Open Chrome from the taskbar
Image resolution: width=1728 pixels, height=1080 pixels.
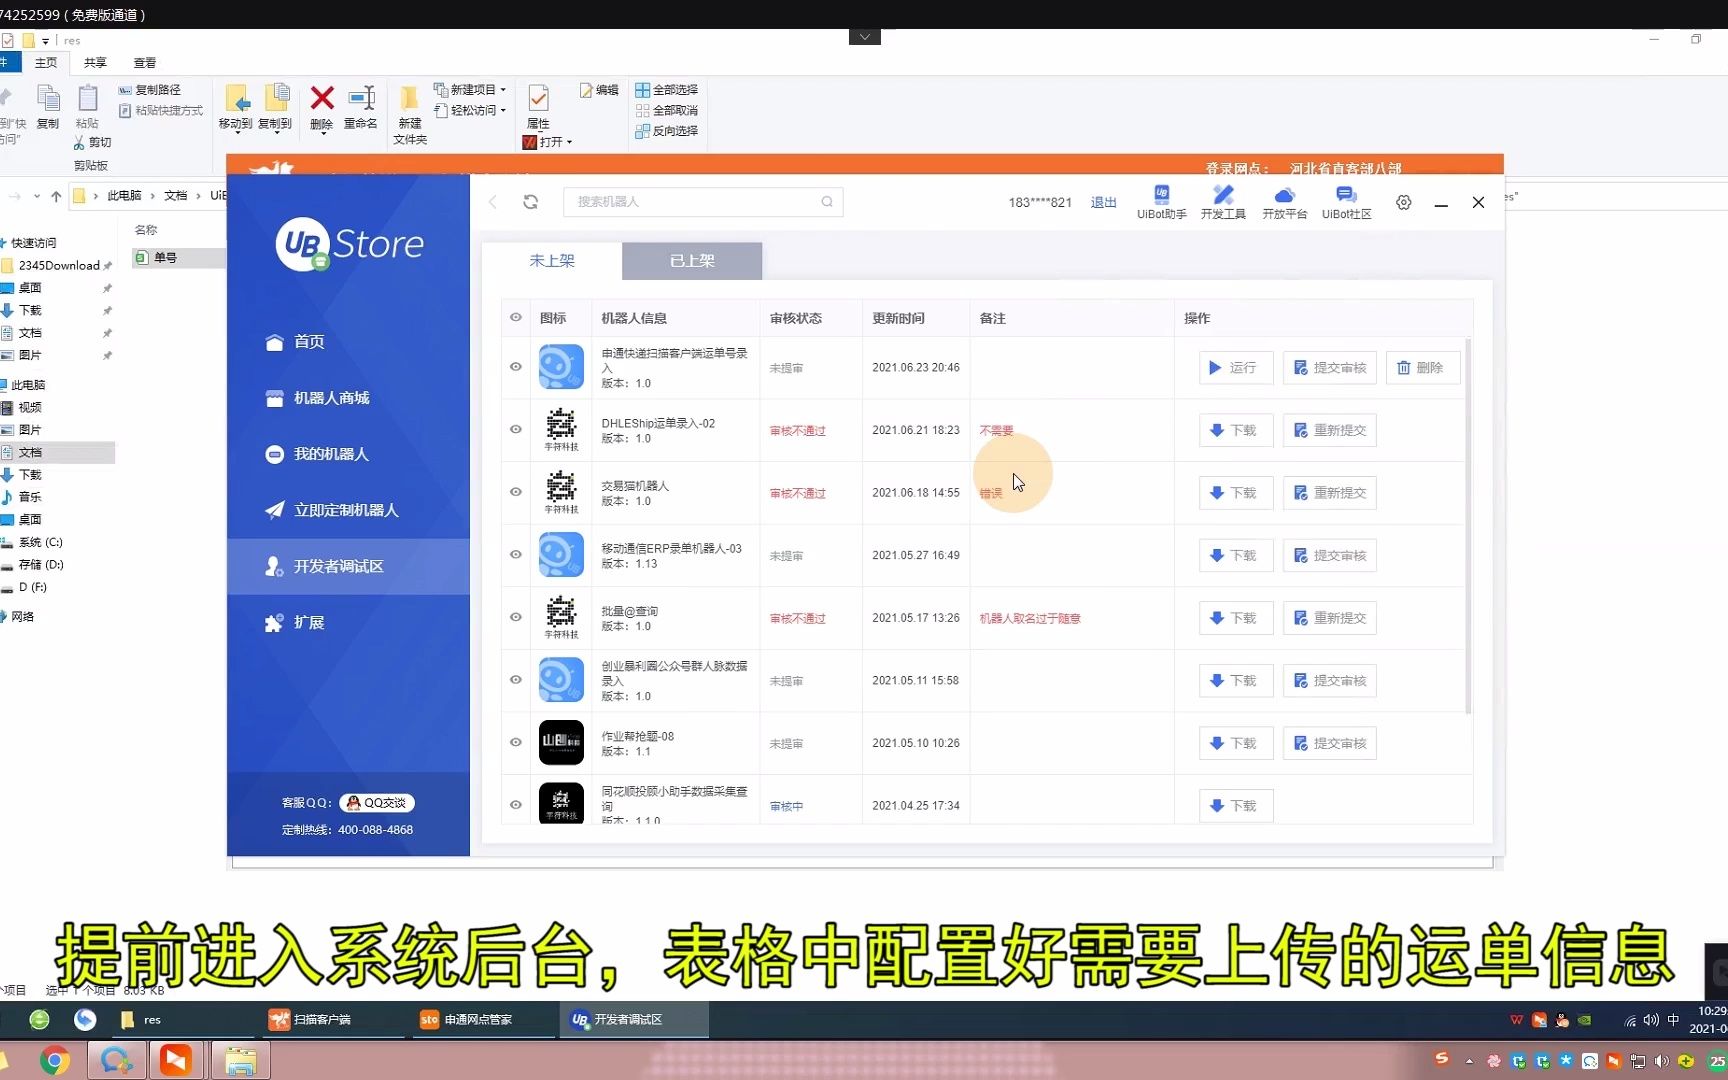(x=55, y=1060)
